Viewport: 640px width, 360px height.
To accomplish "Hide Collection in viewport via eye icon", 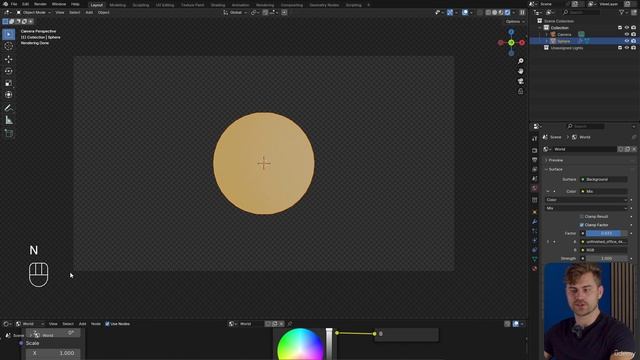I will click(627, 28).
